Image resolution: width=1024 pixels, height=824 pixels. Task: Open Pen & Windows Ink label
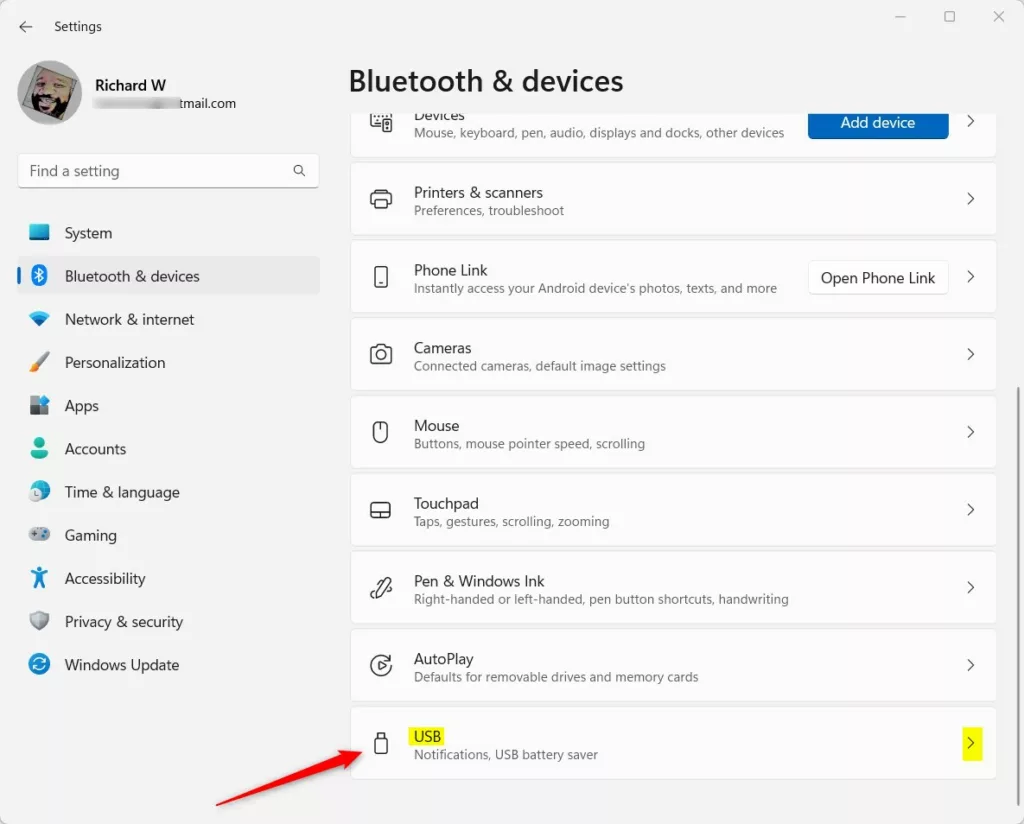pyautogui.click(x=479, y=581)
